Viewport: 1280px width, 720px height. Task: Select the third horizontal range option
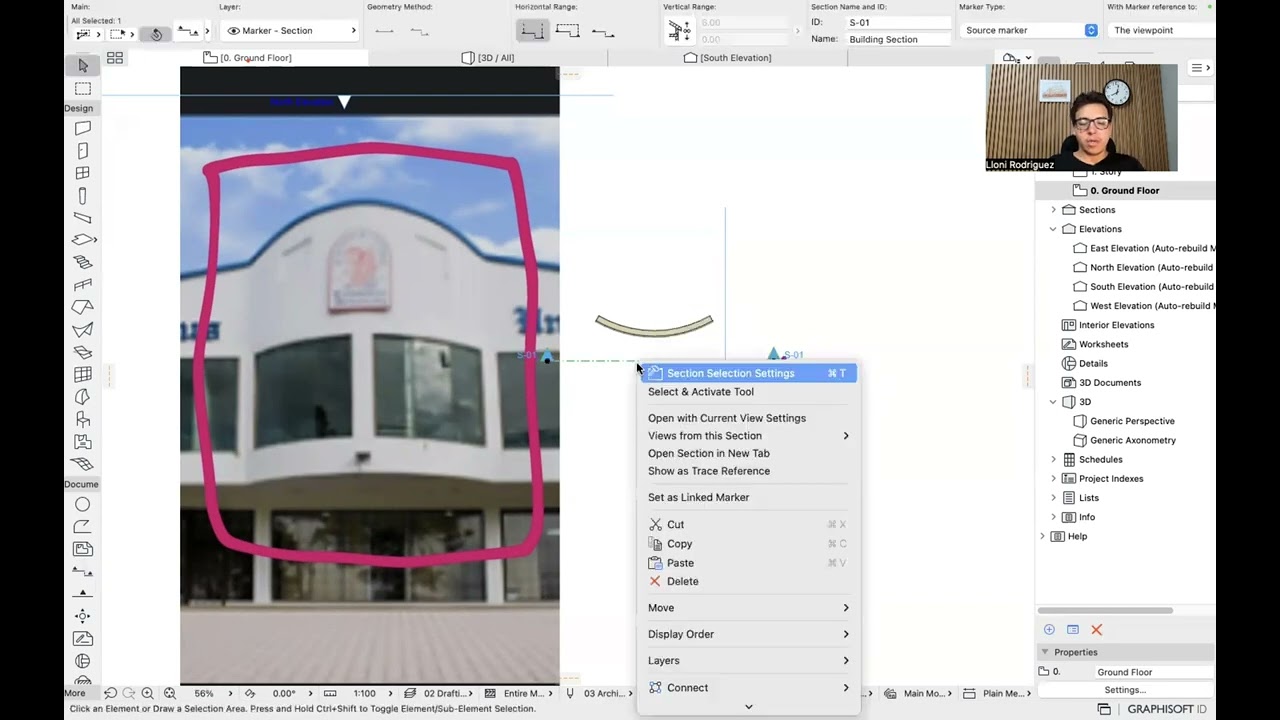[603, 31]
